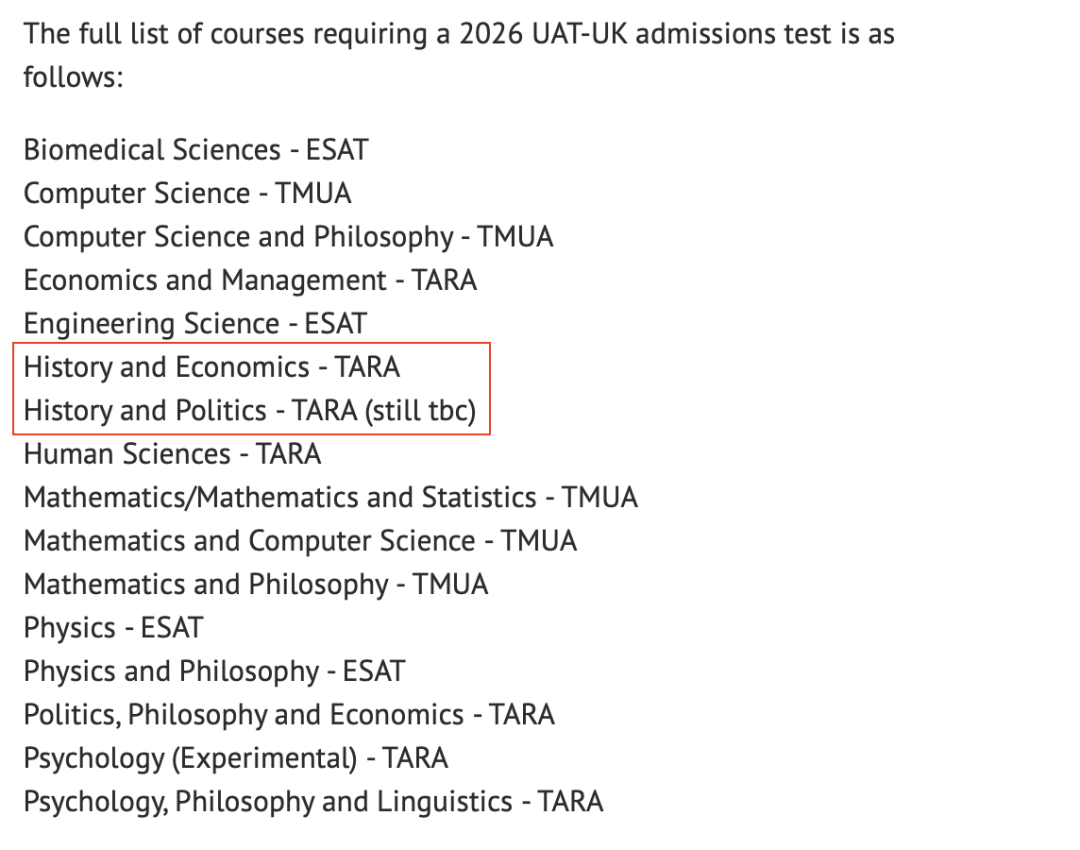Viewport: 1080px width, 850px height.
Task: Click 'Computer Science and Philosophy - TMUA'
Action: (x=288, y=237)
